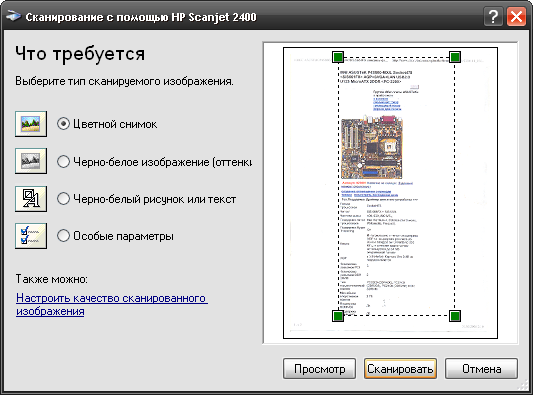Click the black-and-white text icon
This screenshot has height=395, width=533.
[x=31, y=199]
